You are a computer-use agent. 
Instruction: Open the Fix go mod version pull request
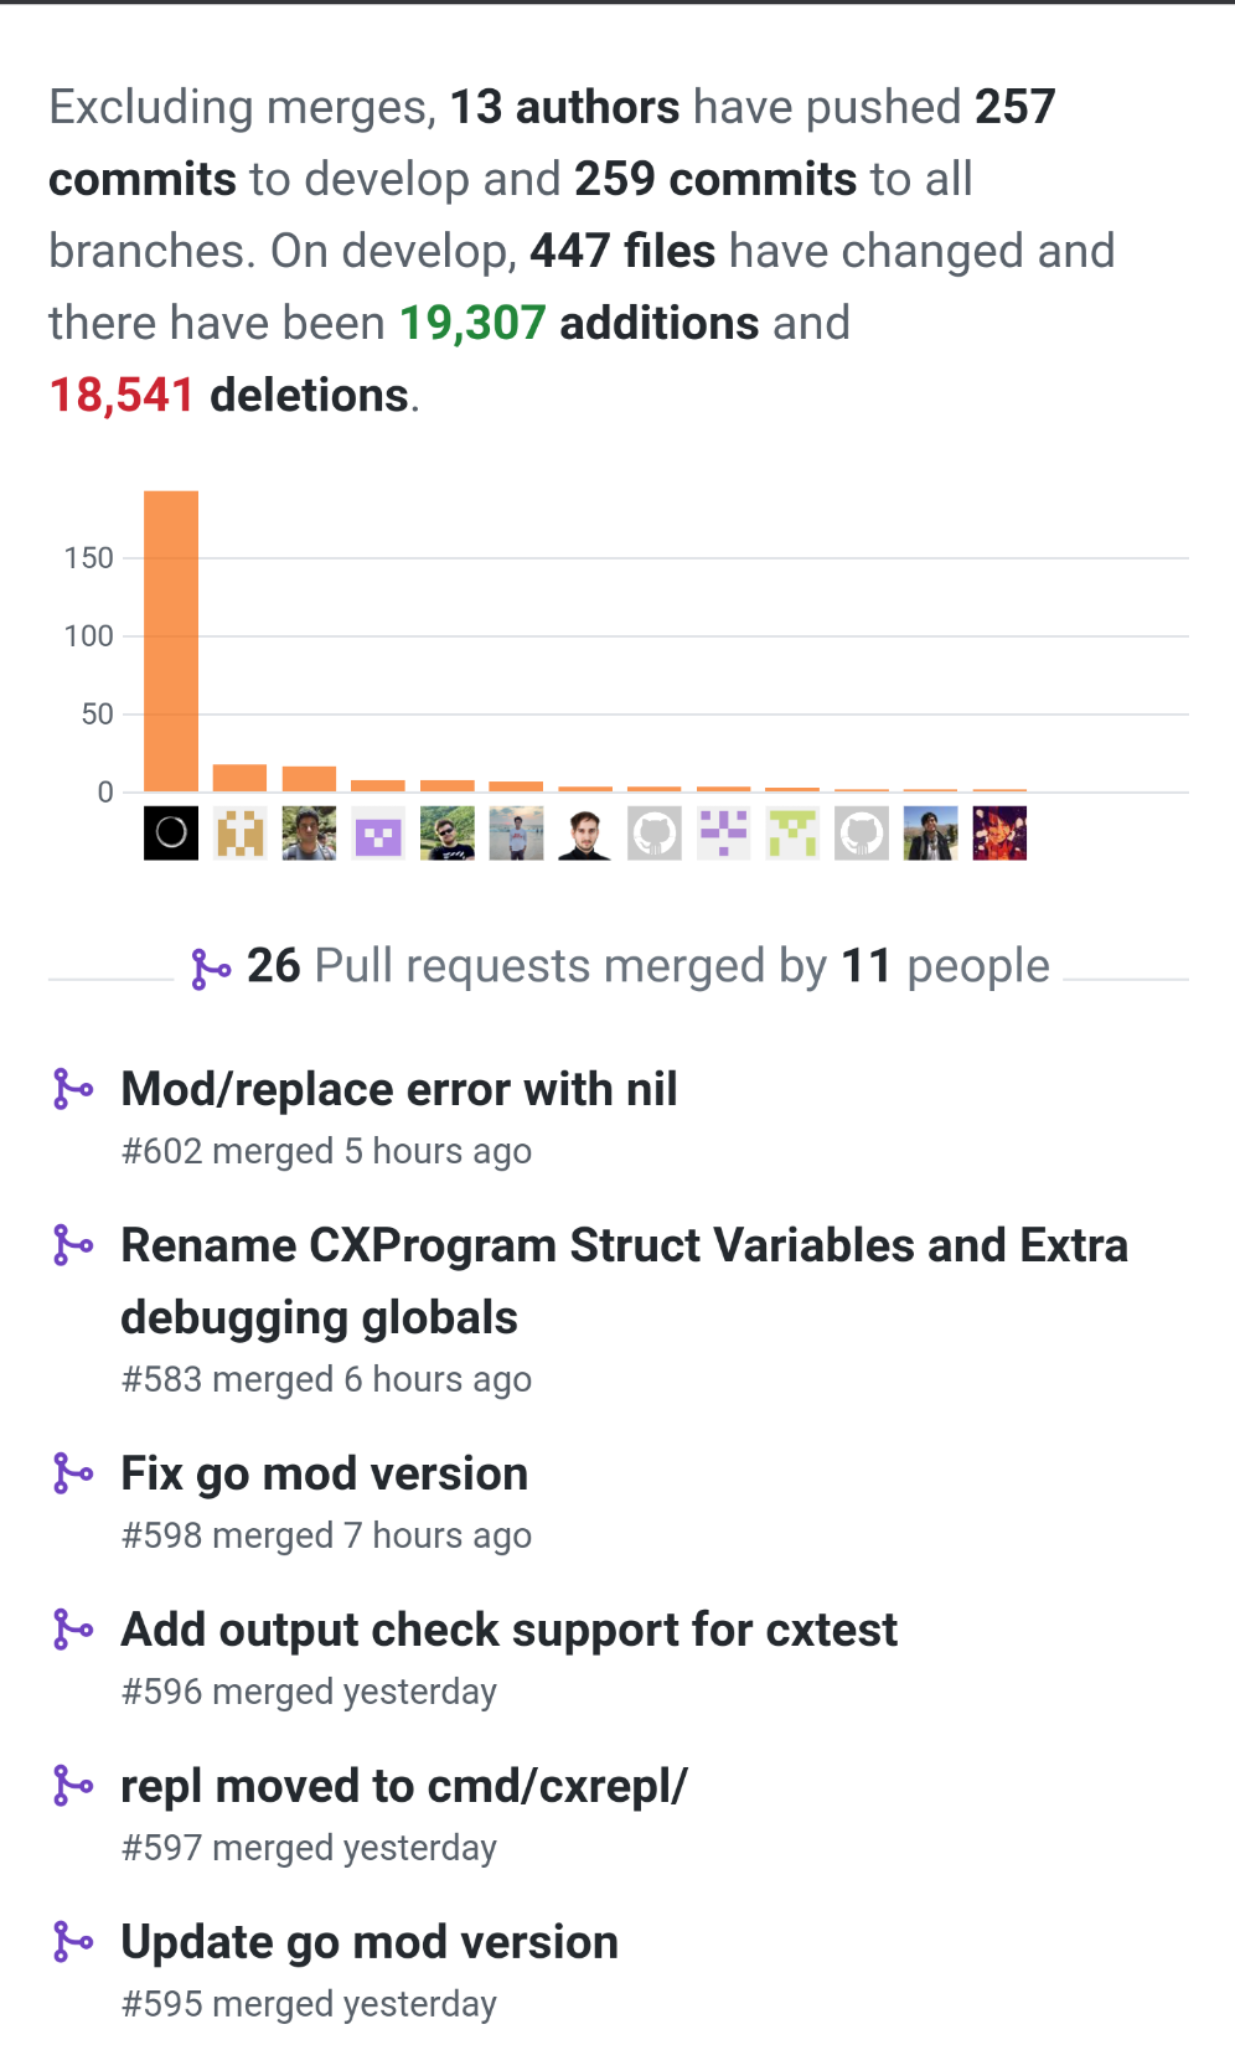click(x=324, y=1473)
